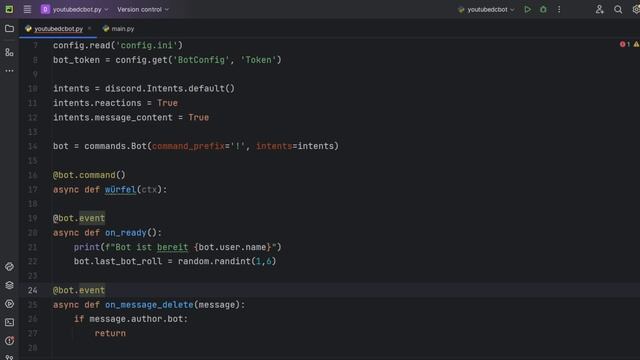Click the error count indicator
Viewport: 640px width, 360px height.
coord(624,44)
